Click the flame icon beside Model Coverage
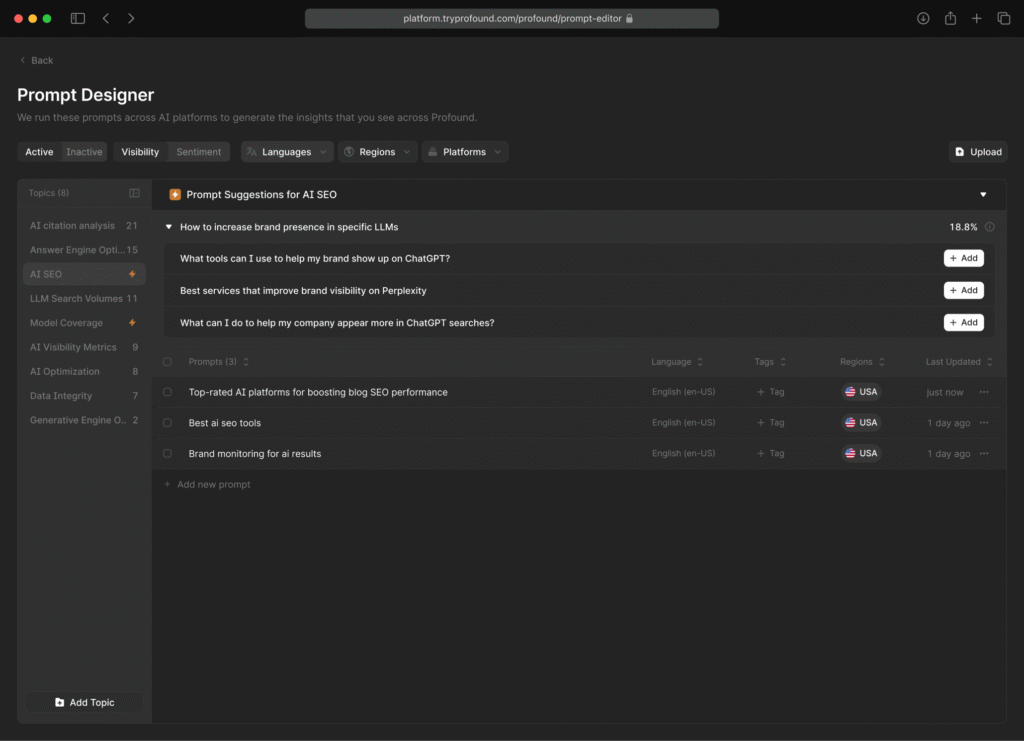Viewport: 1024px width, 741px height. (x=131, y=322)
